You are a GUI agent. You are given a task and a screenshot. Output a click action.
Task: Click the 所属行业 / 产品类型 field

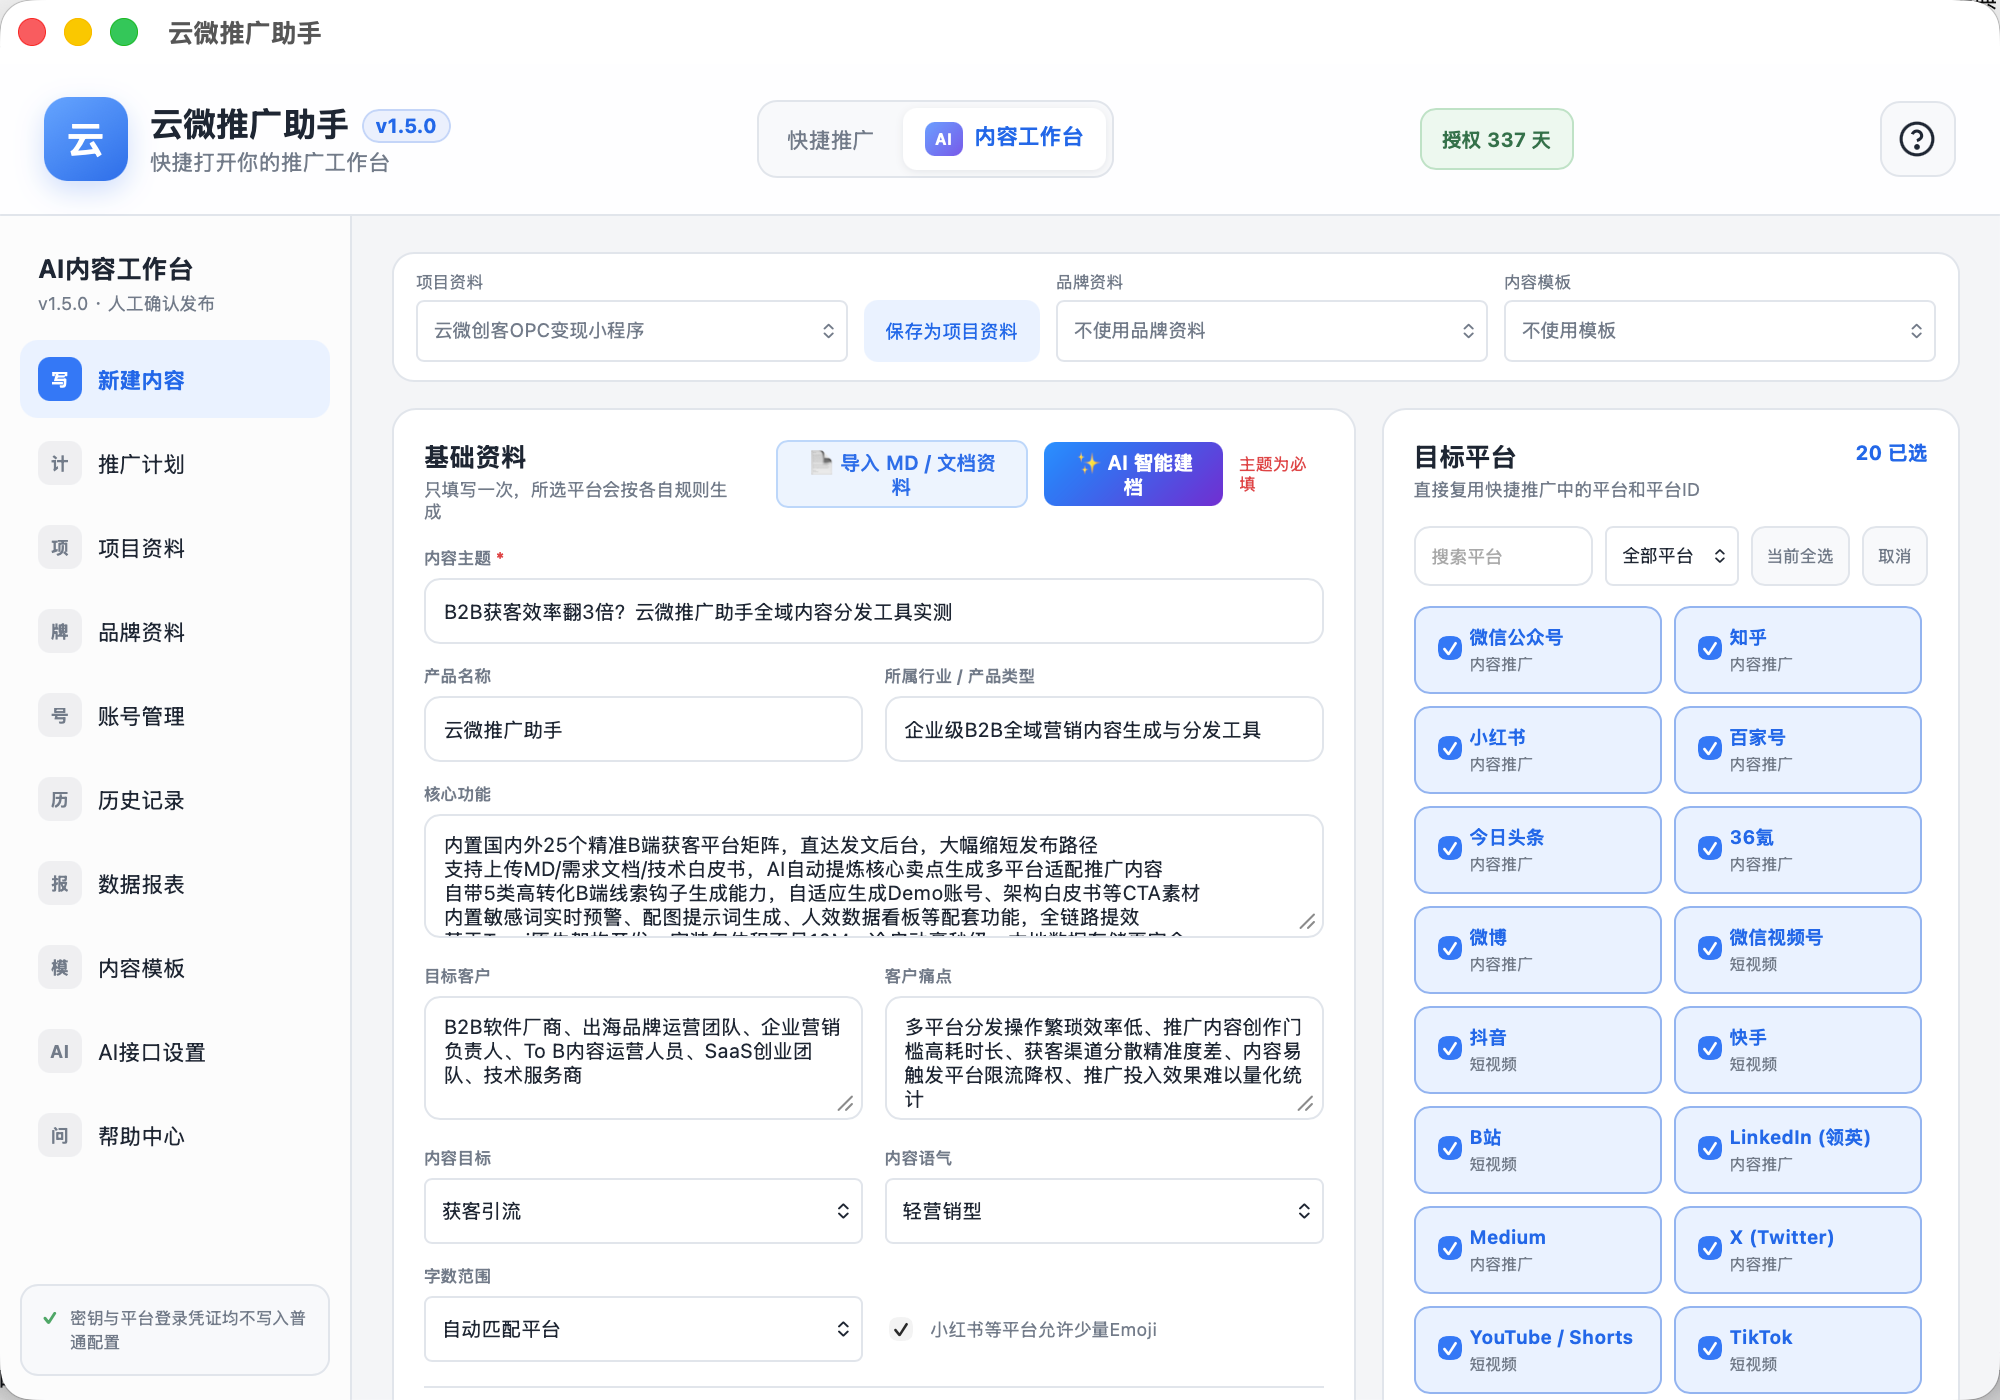click(x=1104, y=729)
